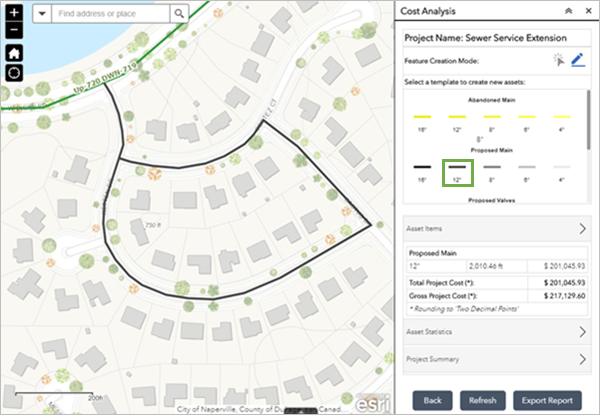Return map to default home extent

click(x=14, y=53)
